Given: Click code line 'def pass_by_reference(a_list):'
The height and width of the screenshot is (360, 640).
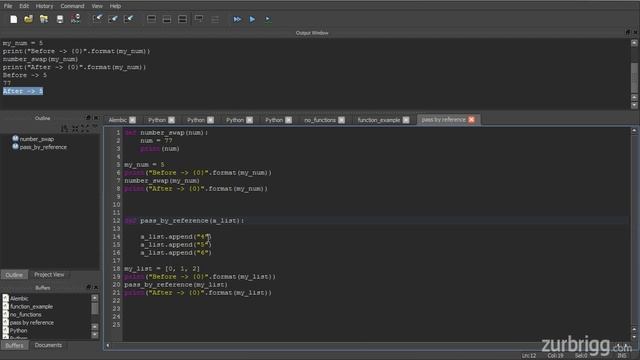Looking at the screenshot, I should 184,220.
